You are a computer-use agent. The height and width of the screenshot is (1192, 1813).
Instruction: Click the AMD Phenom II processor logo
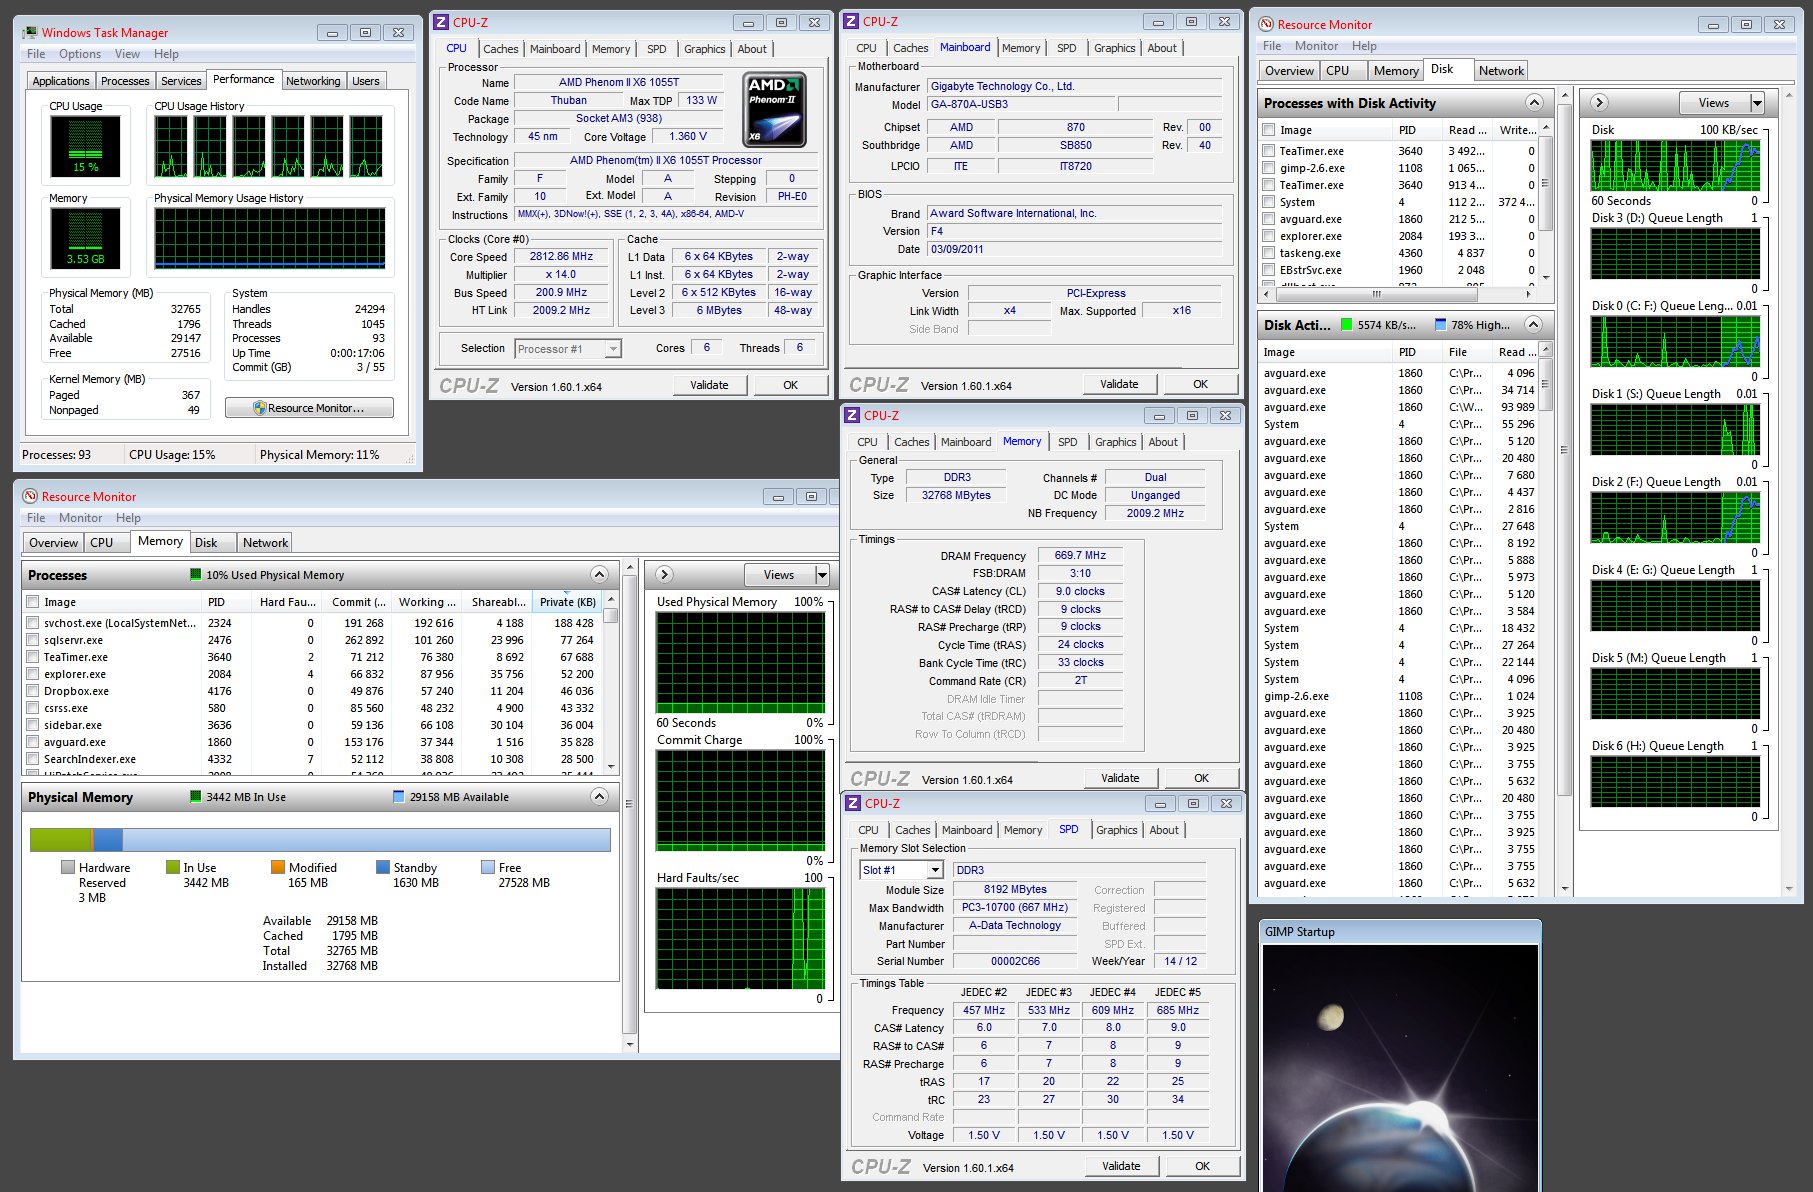(x=774, y=110)
